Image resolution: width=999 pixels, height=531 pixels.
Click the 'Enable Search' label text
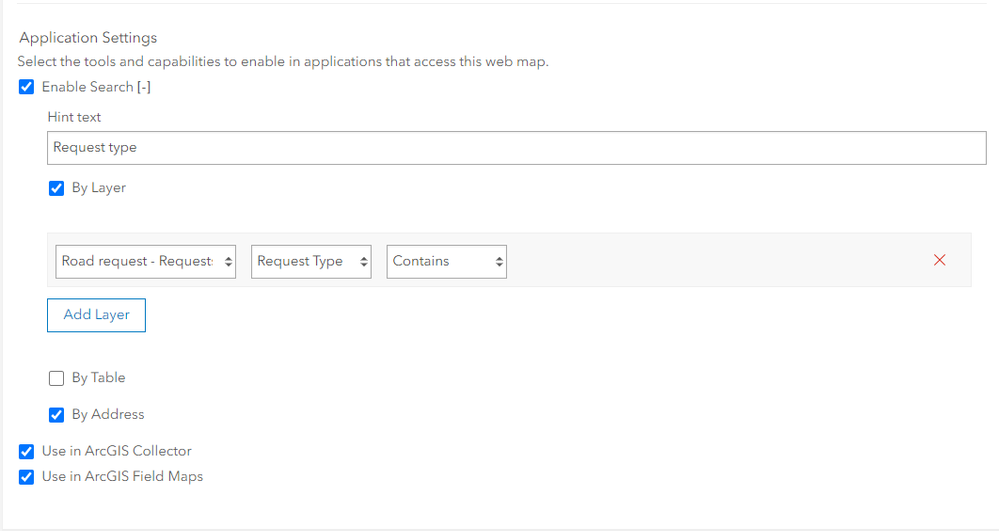87,87
